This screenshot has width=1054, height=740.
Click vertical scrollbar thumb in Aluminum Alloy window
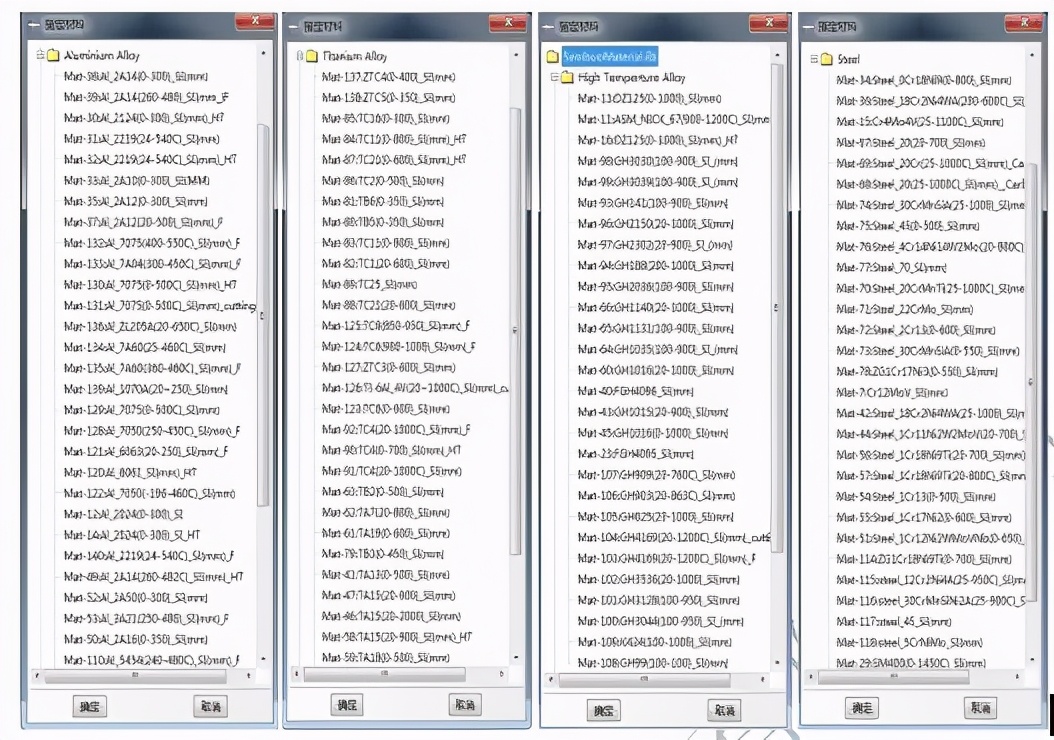(263, 316)
